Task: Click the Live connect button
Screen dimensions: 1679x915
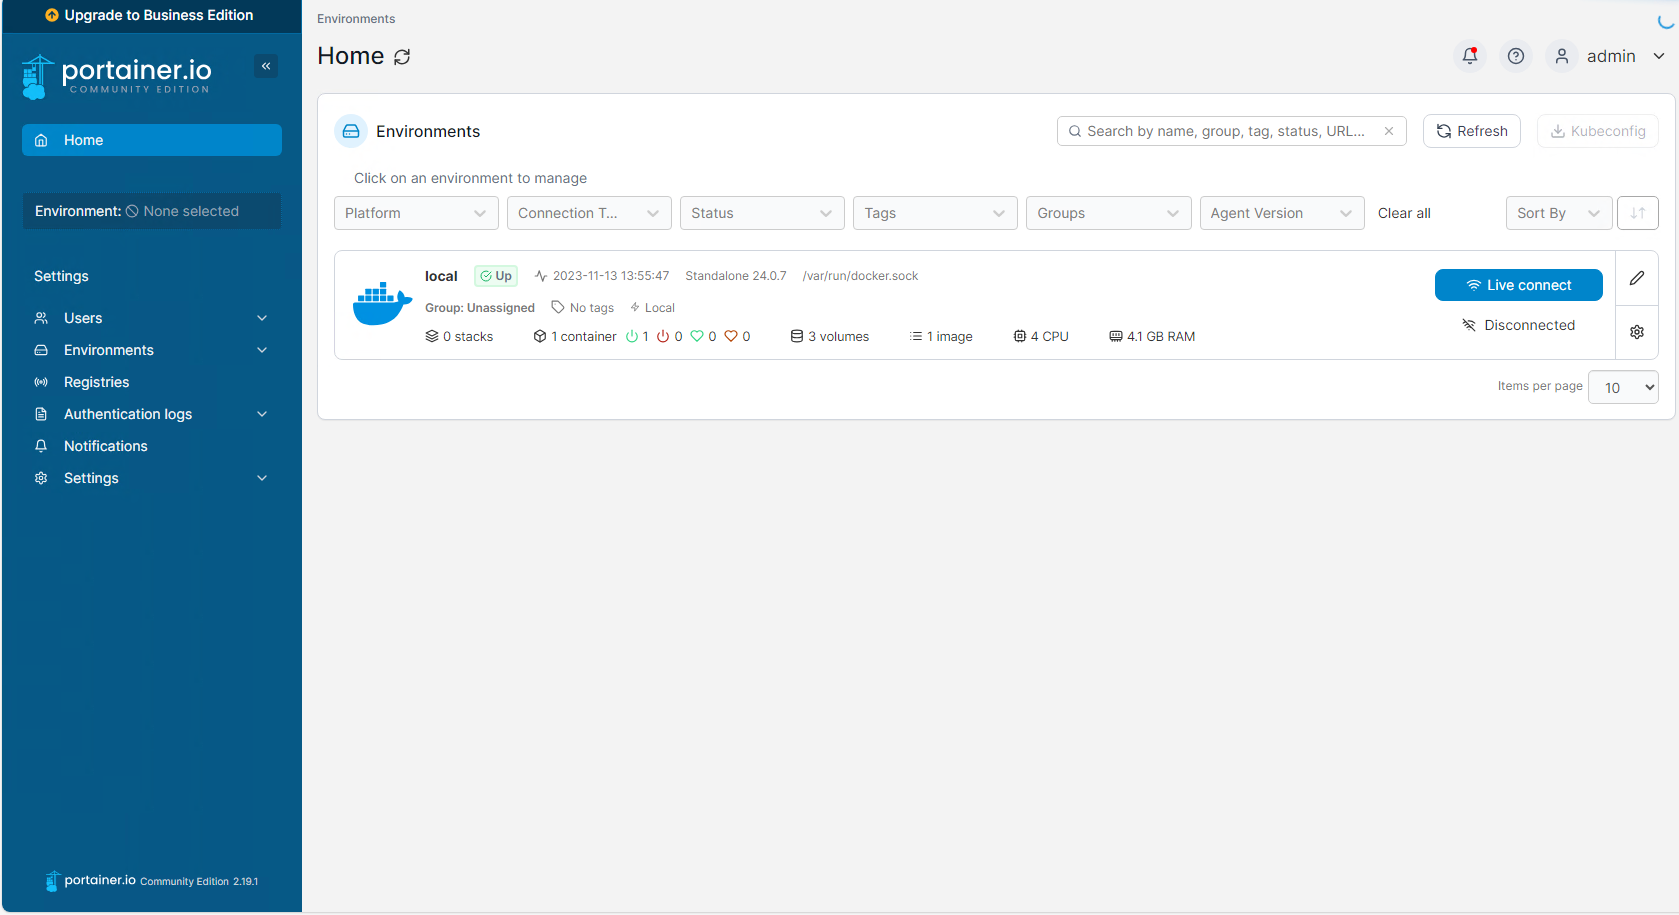Action: tap(1518, 285)
